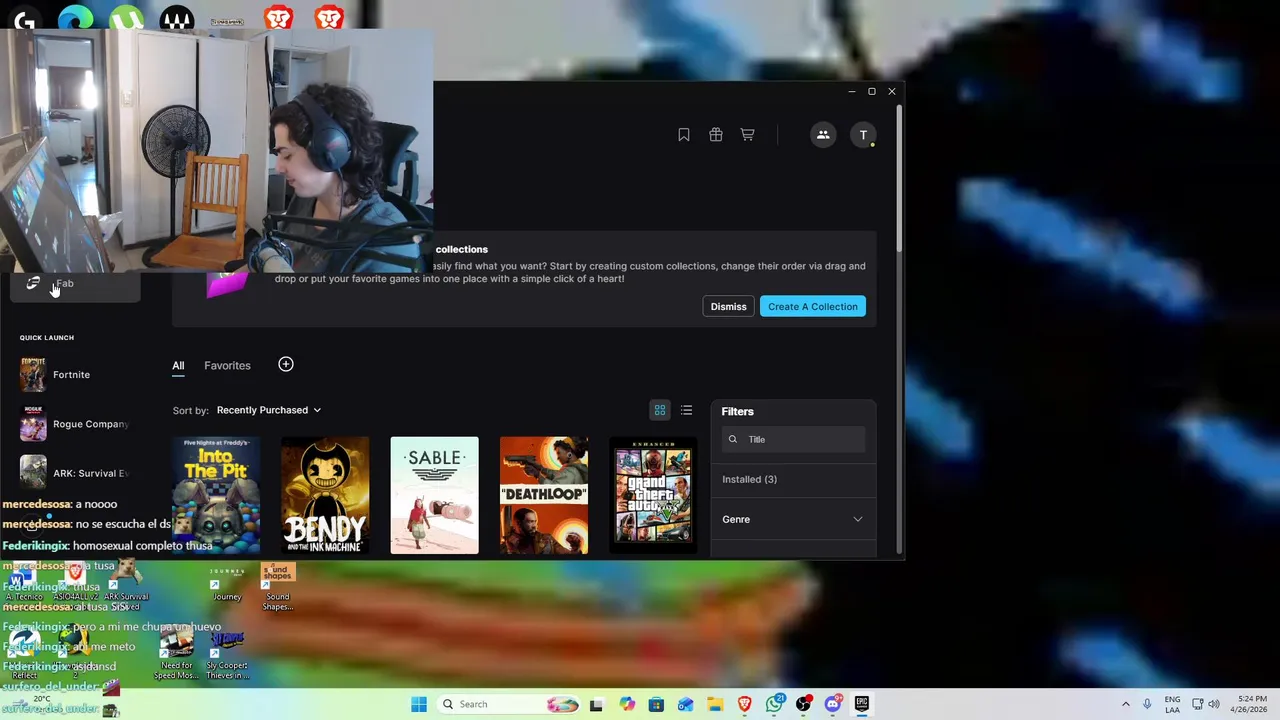
Task: Open the shopping cart icon
Action: coord(747,135)
